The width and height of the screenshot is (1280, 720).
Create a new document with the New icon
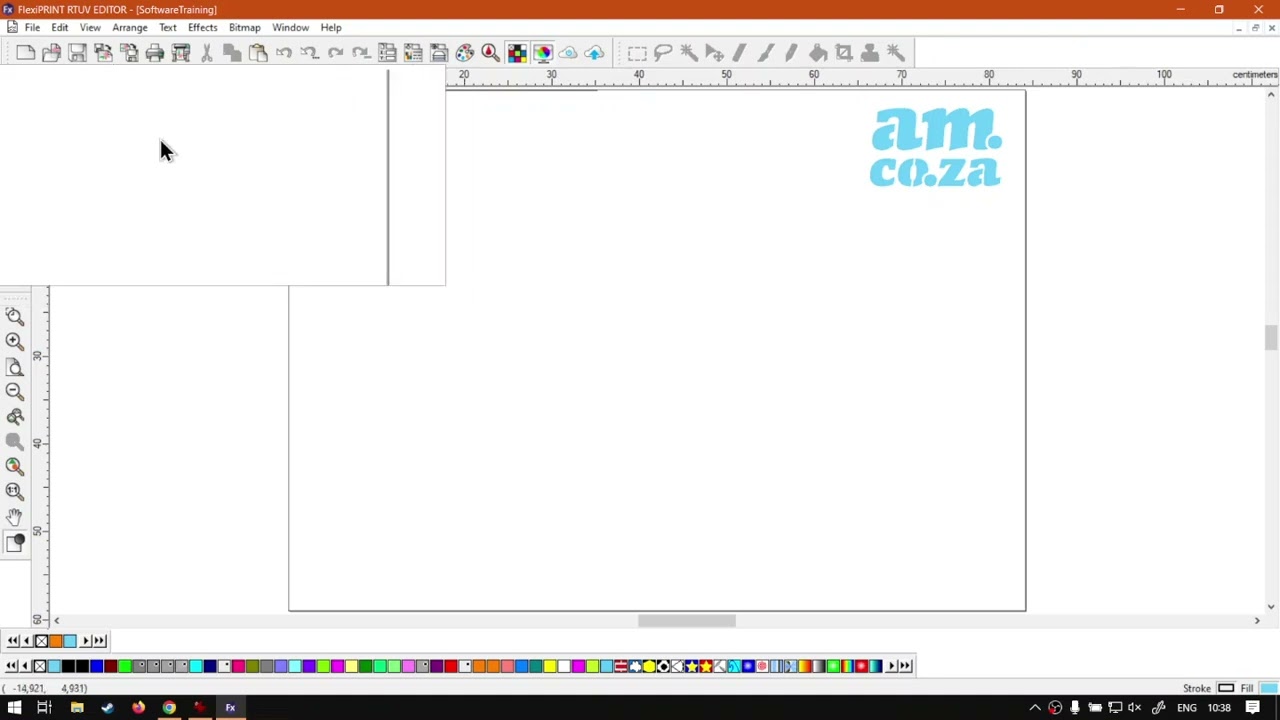[x=26, y=53]
